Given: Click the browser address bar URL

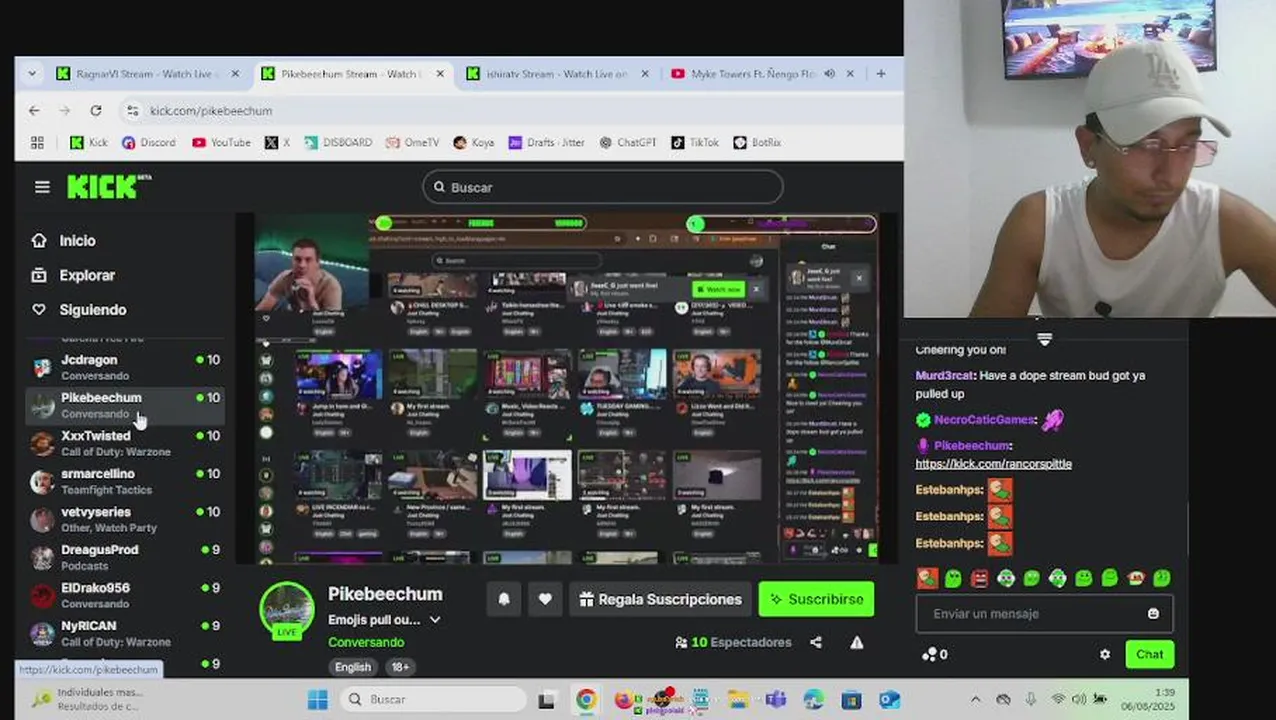Looking at the screenshot, I should [x=211, y=111].
